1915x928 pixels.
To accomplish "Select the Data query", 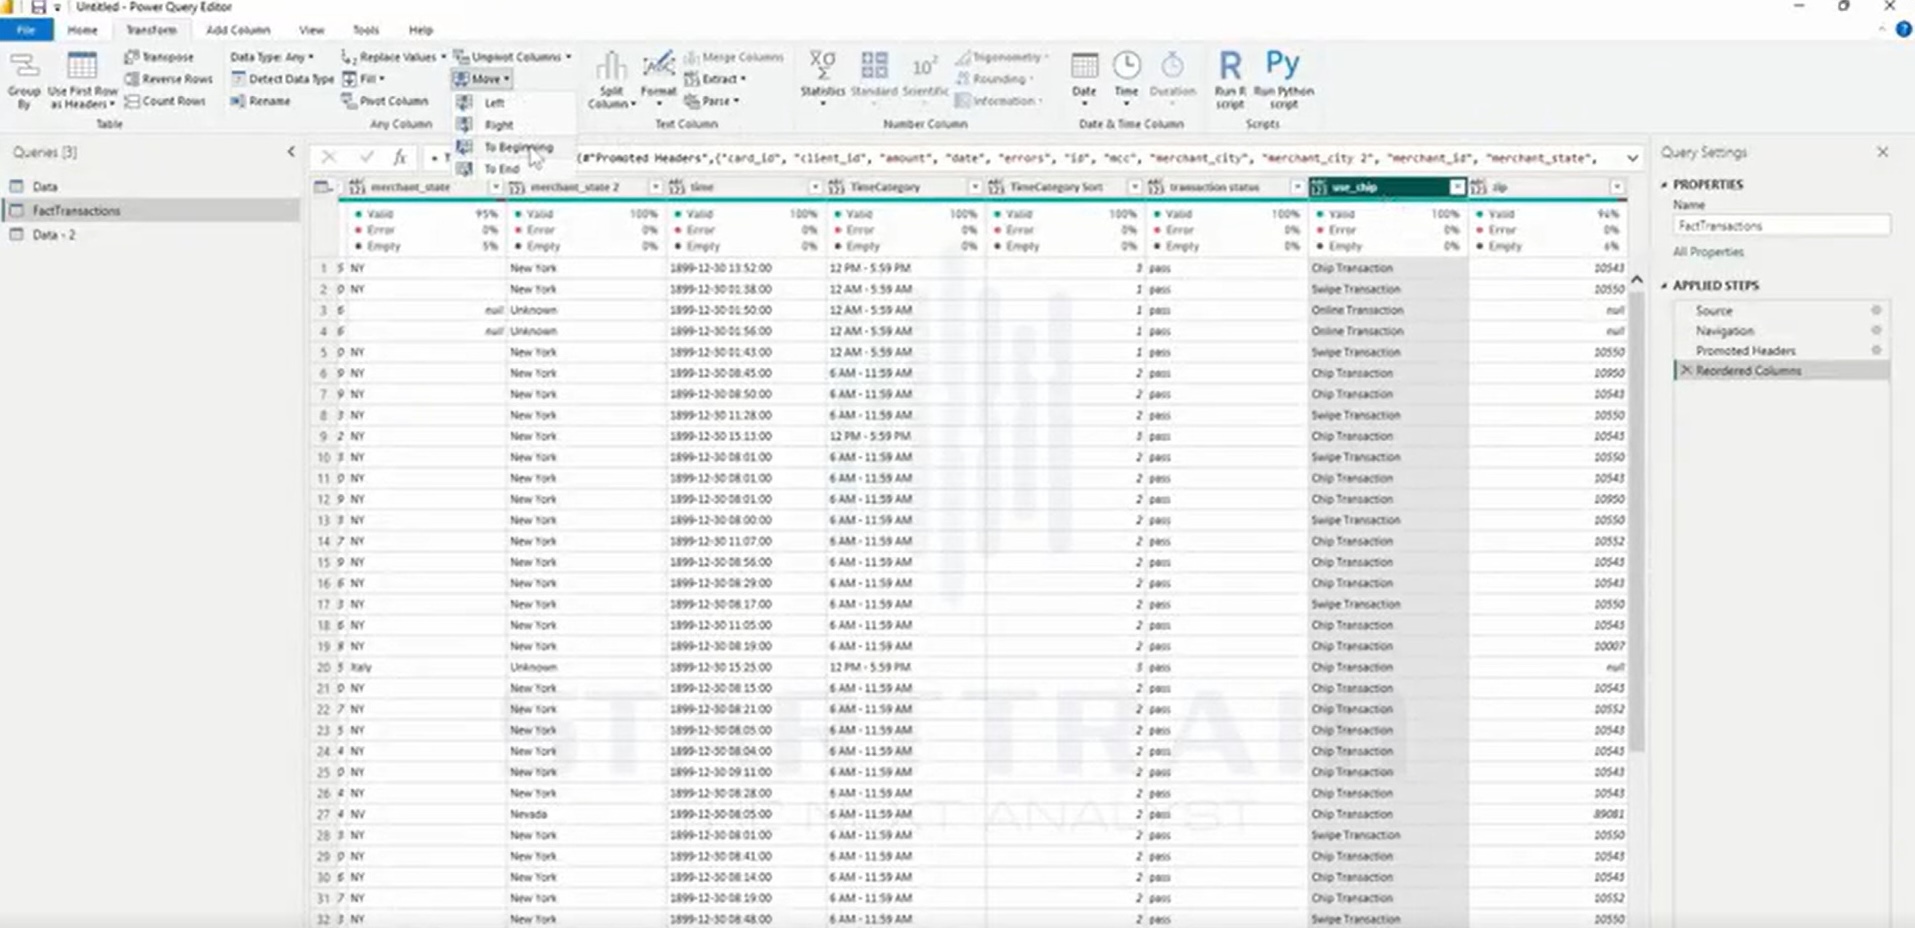I will click(45, 187).
